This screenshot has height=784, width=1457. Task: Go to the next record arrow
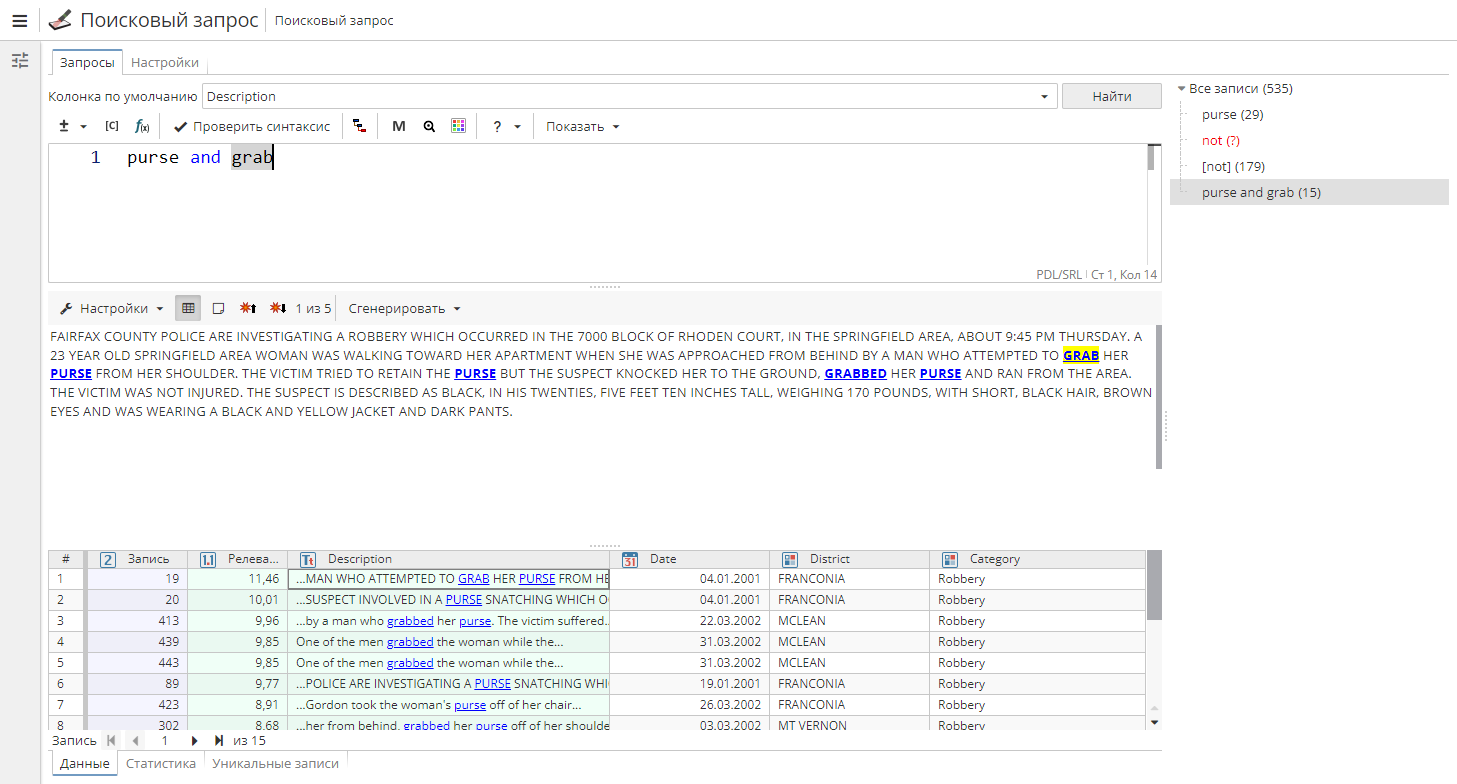tap(195, 741)
